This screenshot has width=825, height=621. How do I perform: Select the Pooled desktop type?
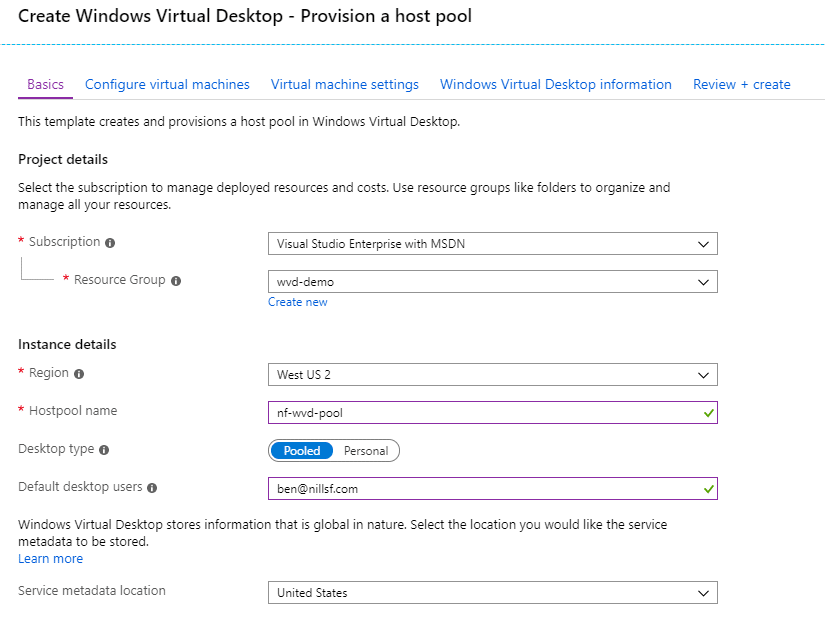pyautogui.click(x=301, y=450)
